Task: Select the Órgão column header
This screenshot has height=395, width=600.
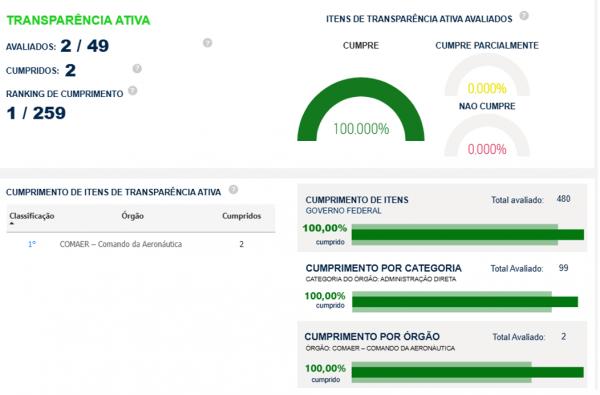Action: click(132, 216)
